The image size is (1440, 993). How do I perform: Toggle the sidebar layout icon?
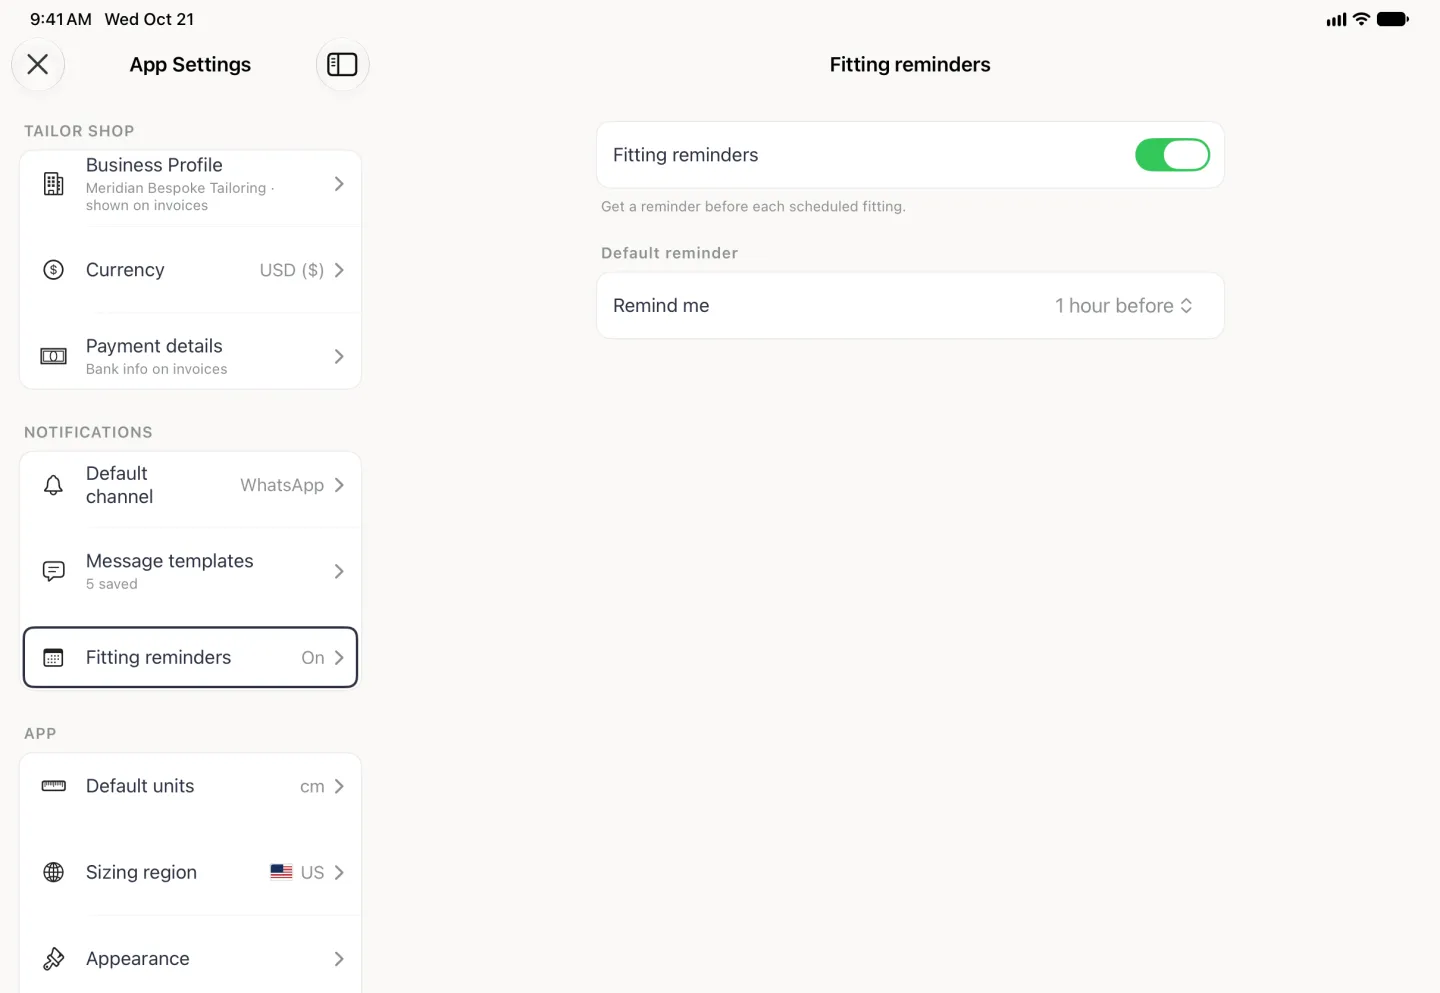(342, 64)
